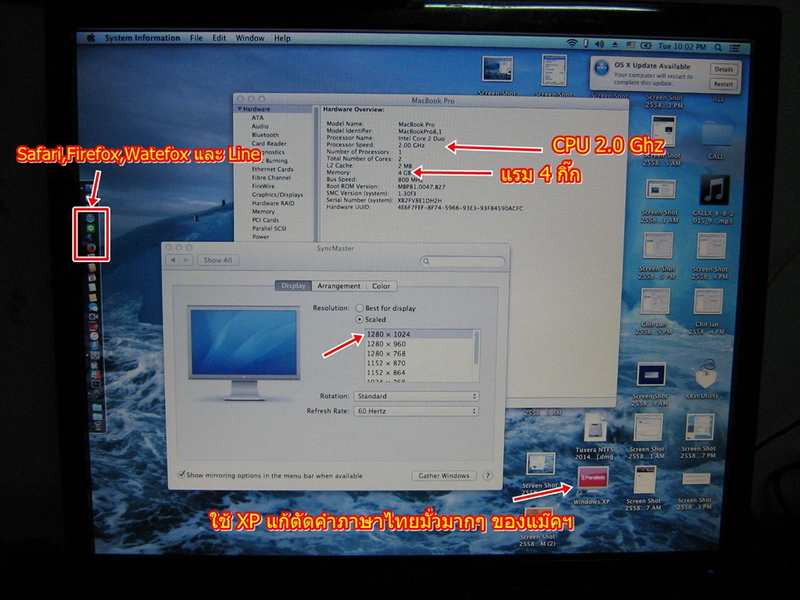Viewport: 800px width, 600px height.
Task: Select Screen Shot 2558...5 AM icon
Action: pyautogui.click(x=663, y=132)
